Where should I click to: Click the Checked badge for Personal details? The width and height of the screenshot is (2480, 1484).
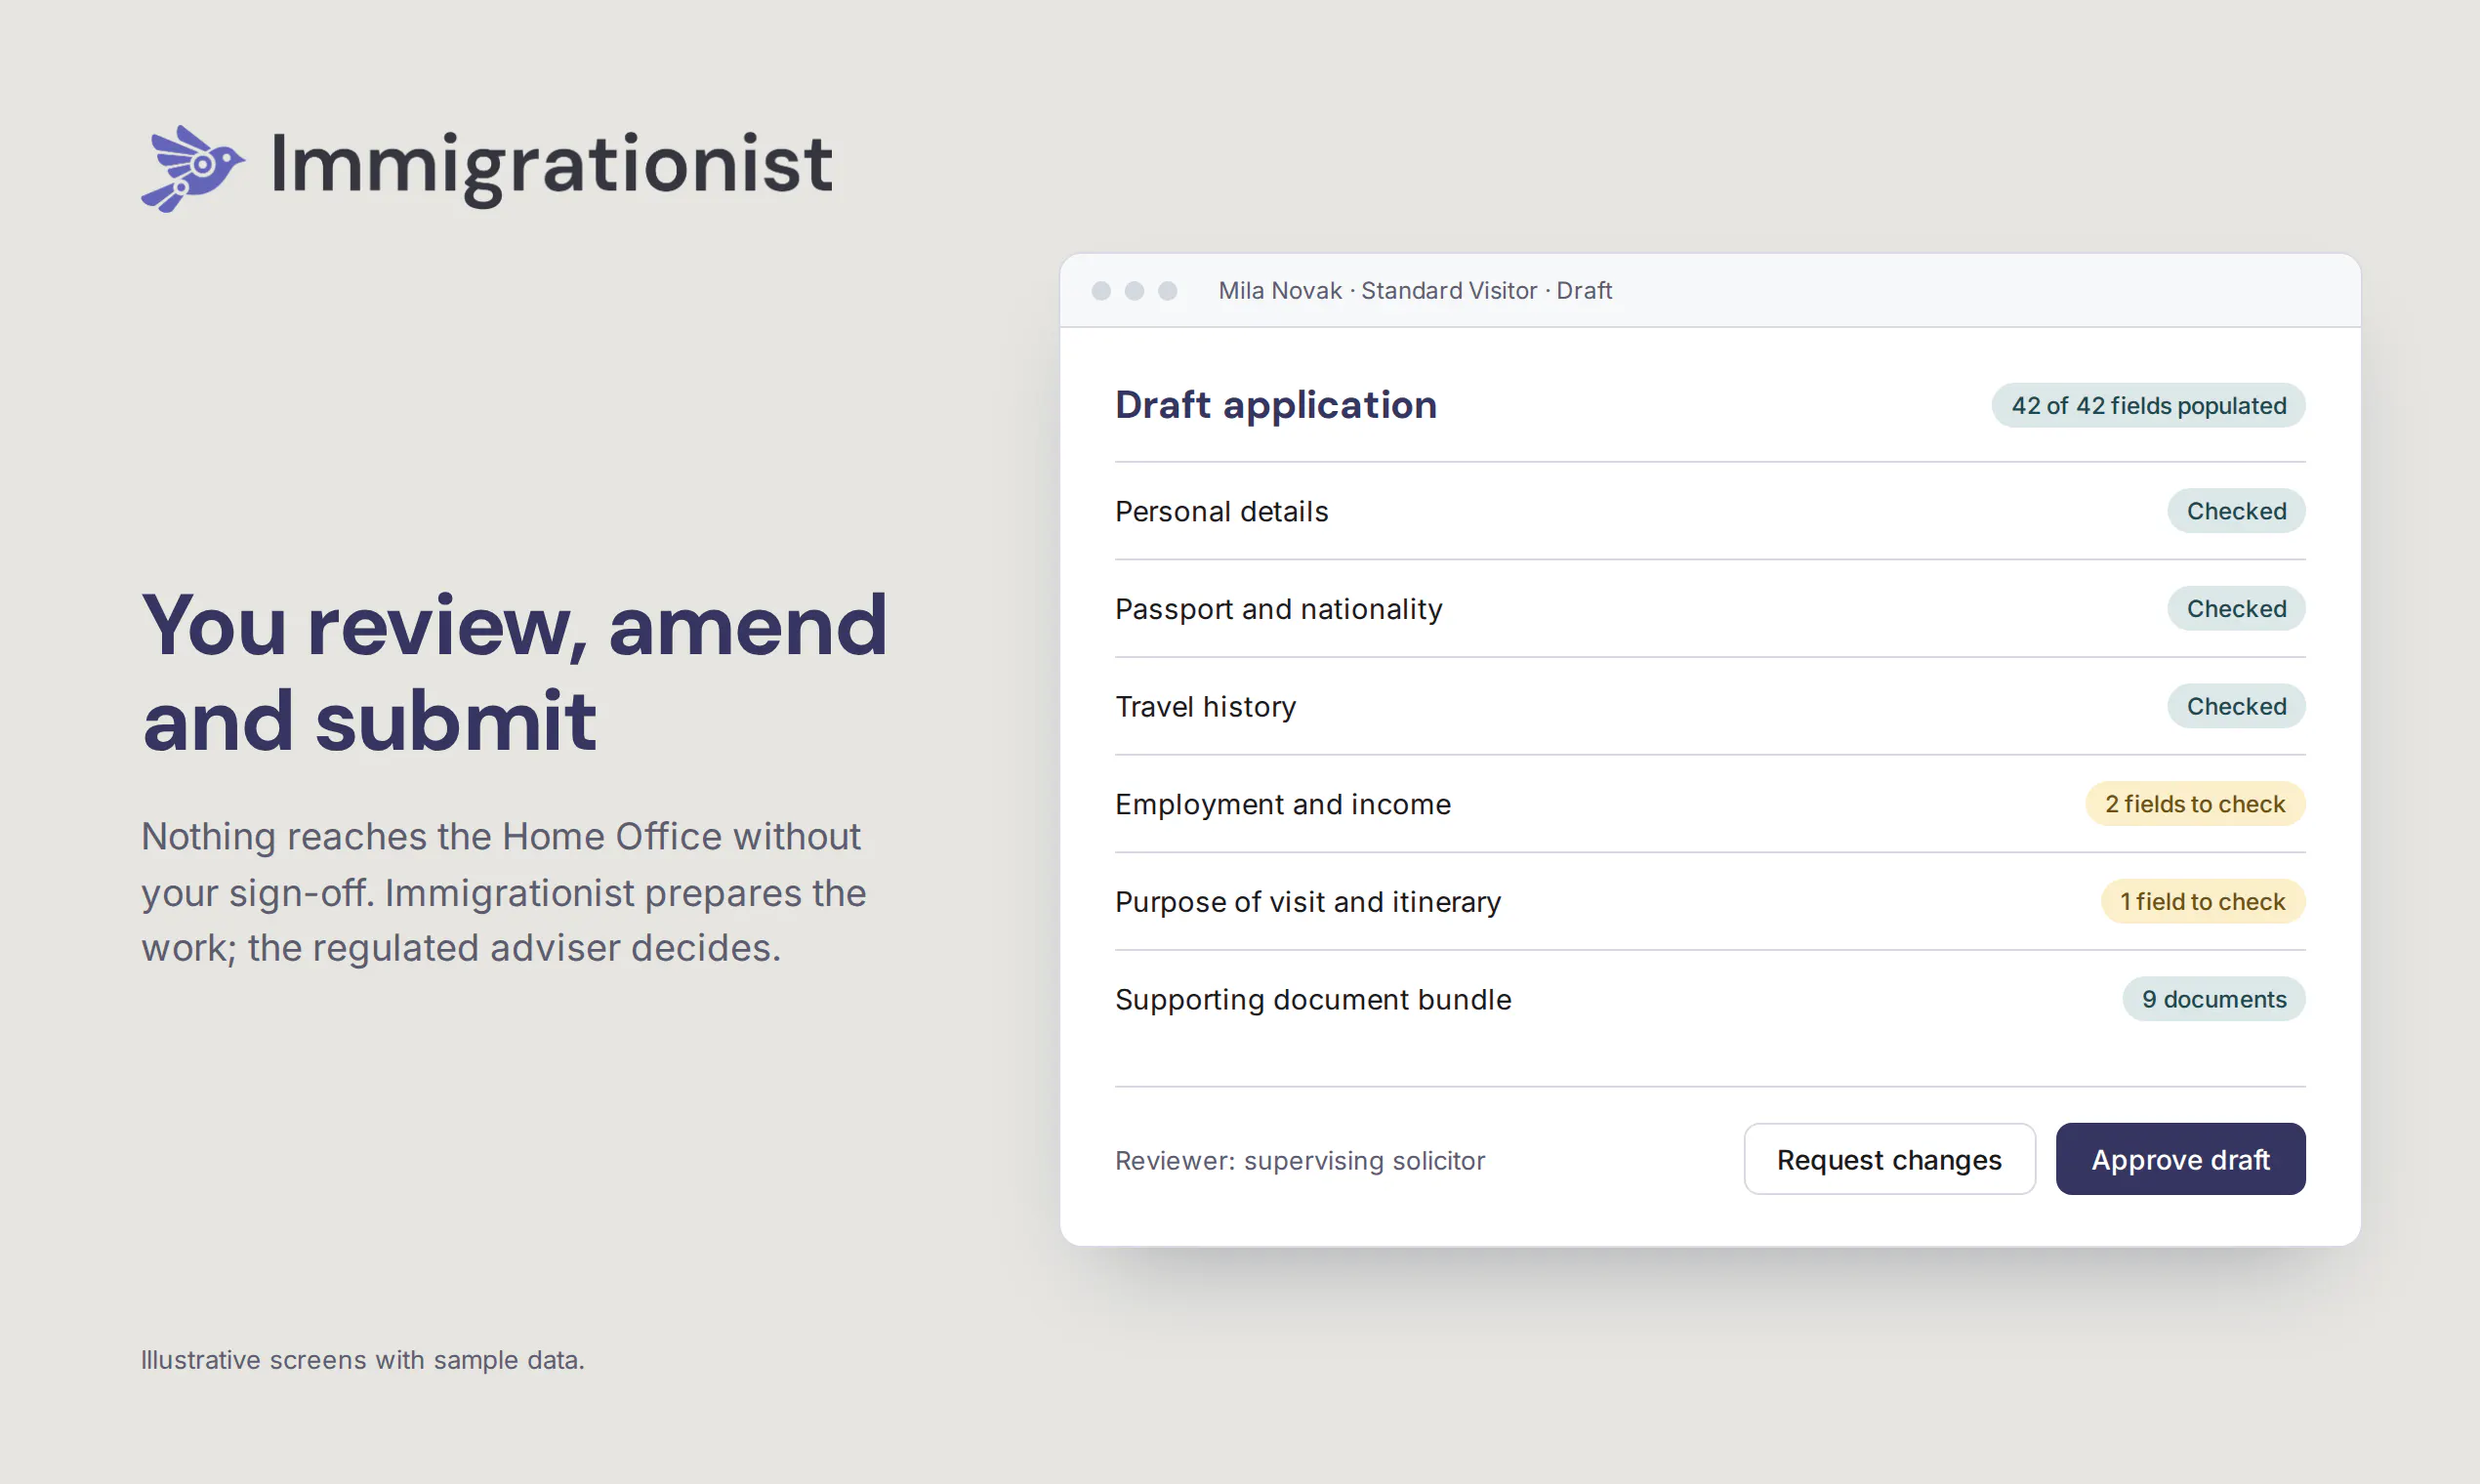2236,511
